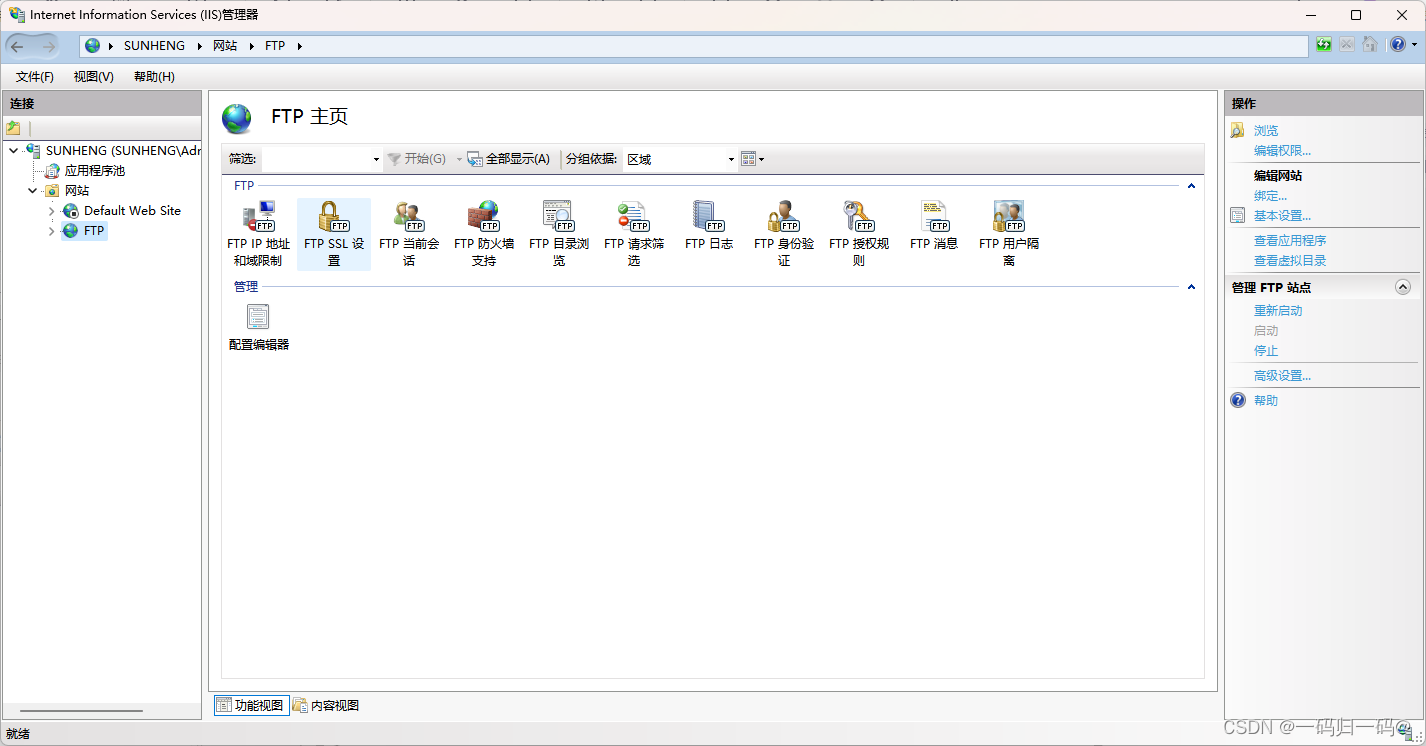Open the Help (帮助) menu

pos(154,77)
